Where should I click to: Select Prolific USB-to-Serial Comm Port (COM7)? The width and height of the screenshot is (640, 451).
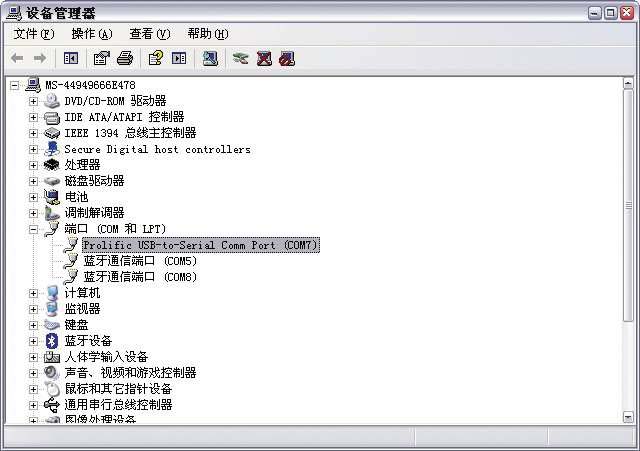[200, 245]
